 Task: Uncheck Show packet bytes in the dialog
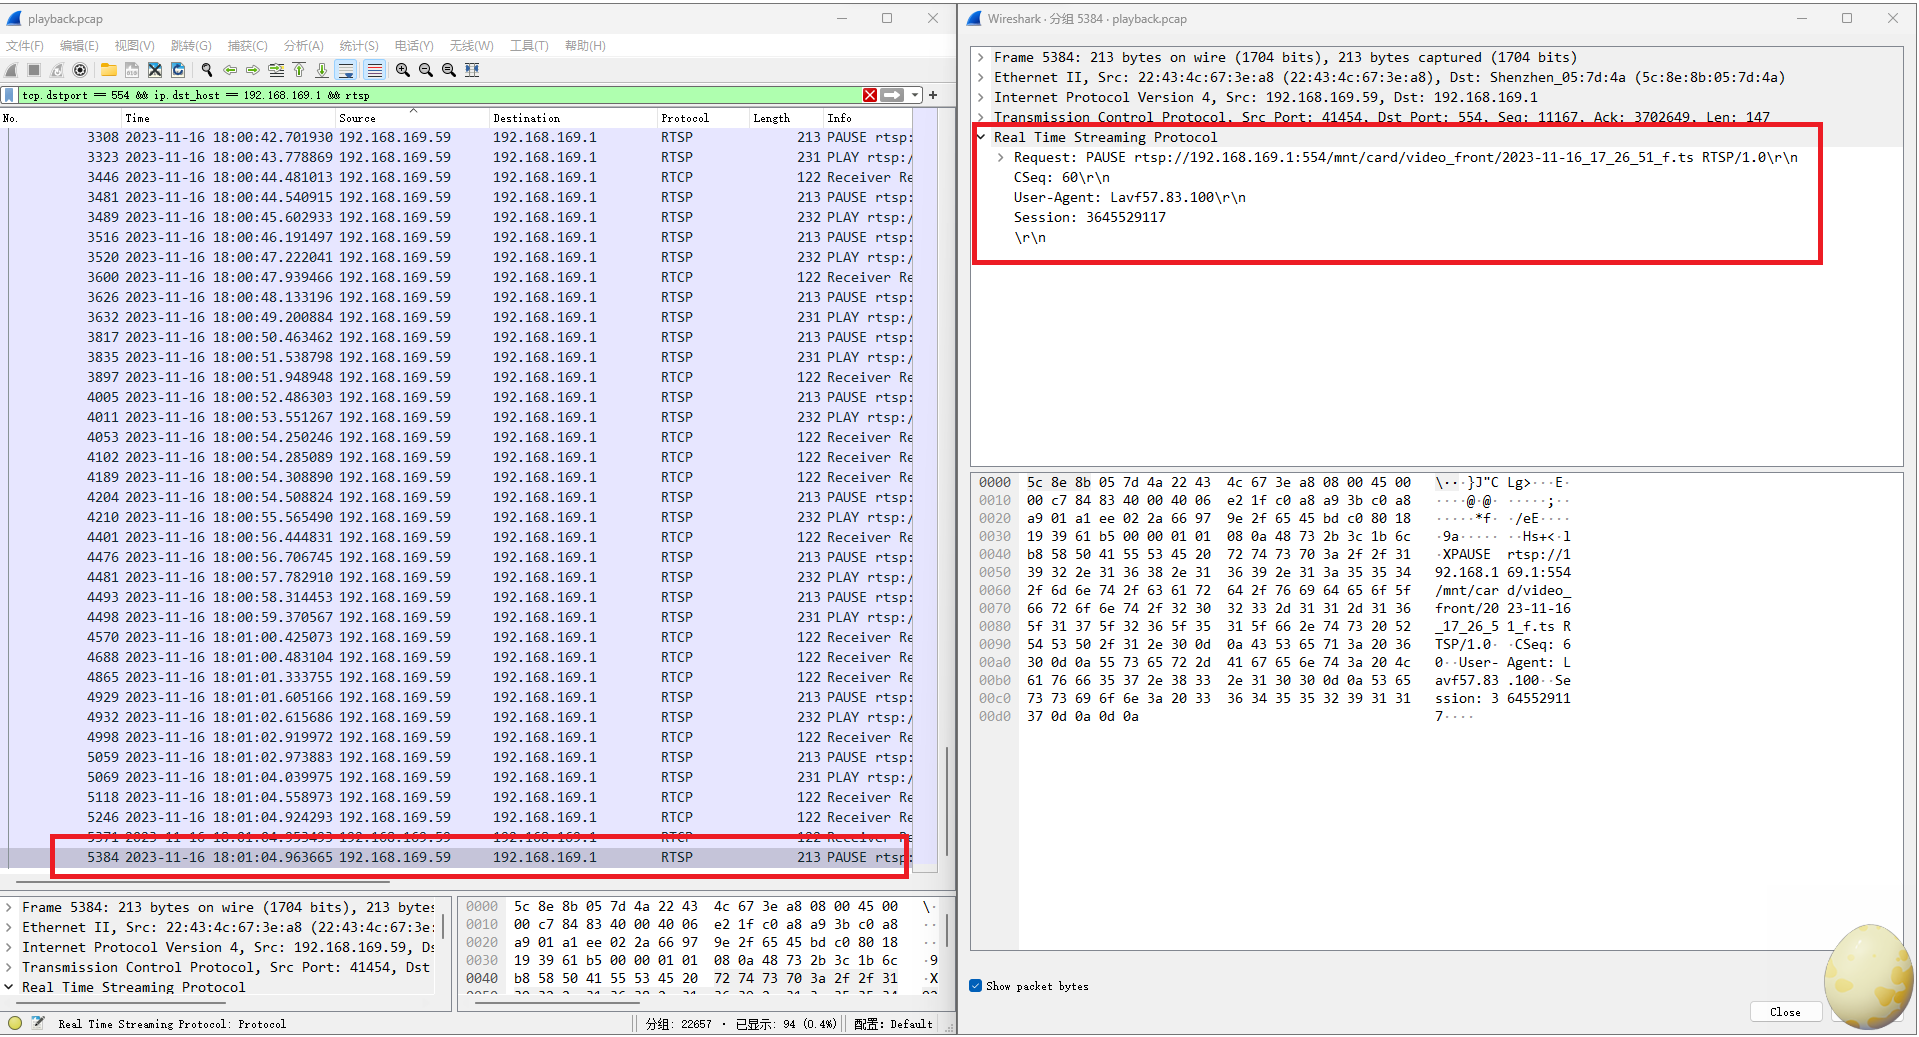(x=975, y=985)
